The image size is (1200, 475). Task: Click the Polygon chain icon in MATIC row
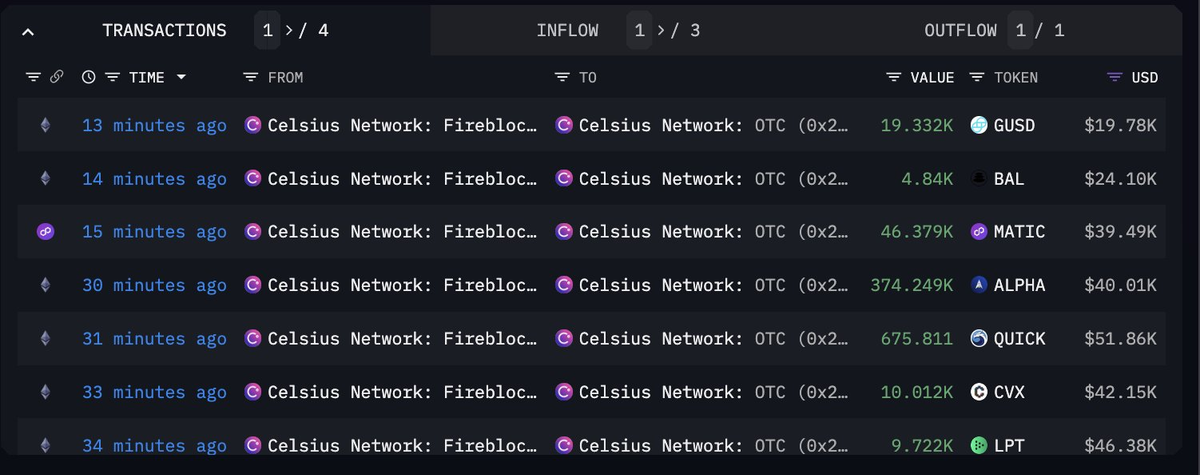pyautogui.click(x=44, y=232)
